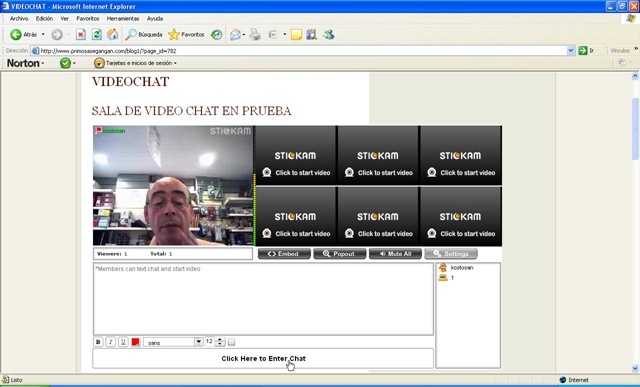Open the Favoritos star panel
The image size is (640, 387).
click(x=186, y=35)
